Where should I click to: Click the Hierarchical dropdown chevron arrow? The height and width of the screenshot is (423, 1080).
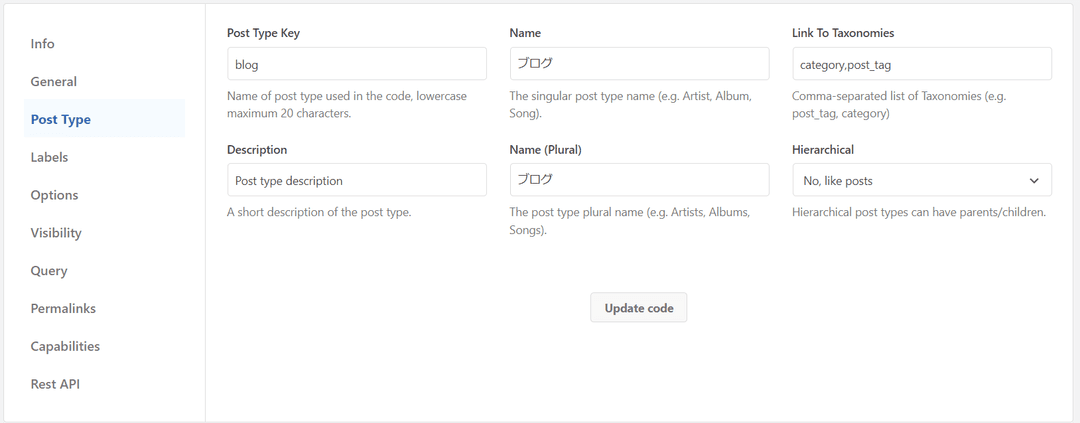[x=1034, y=181]
